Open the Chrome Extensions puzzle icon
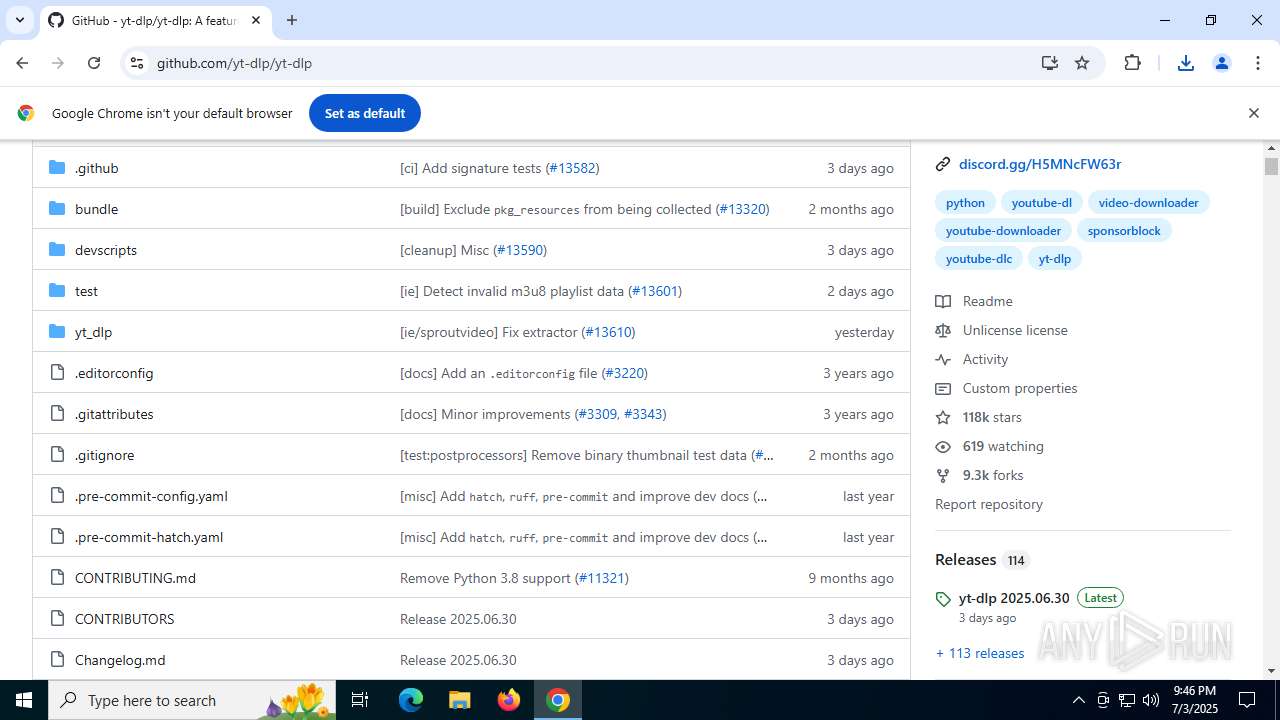 click(x=1132, y=63)
